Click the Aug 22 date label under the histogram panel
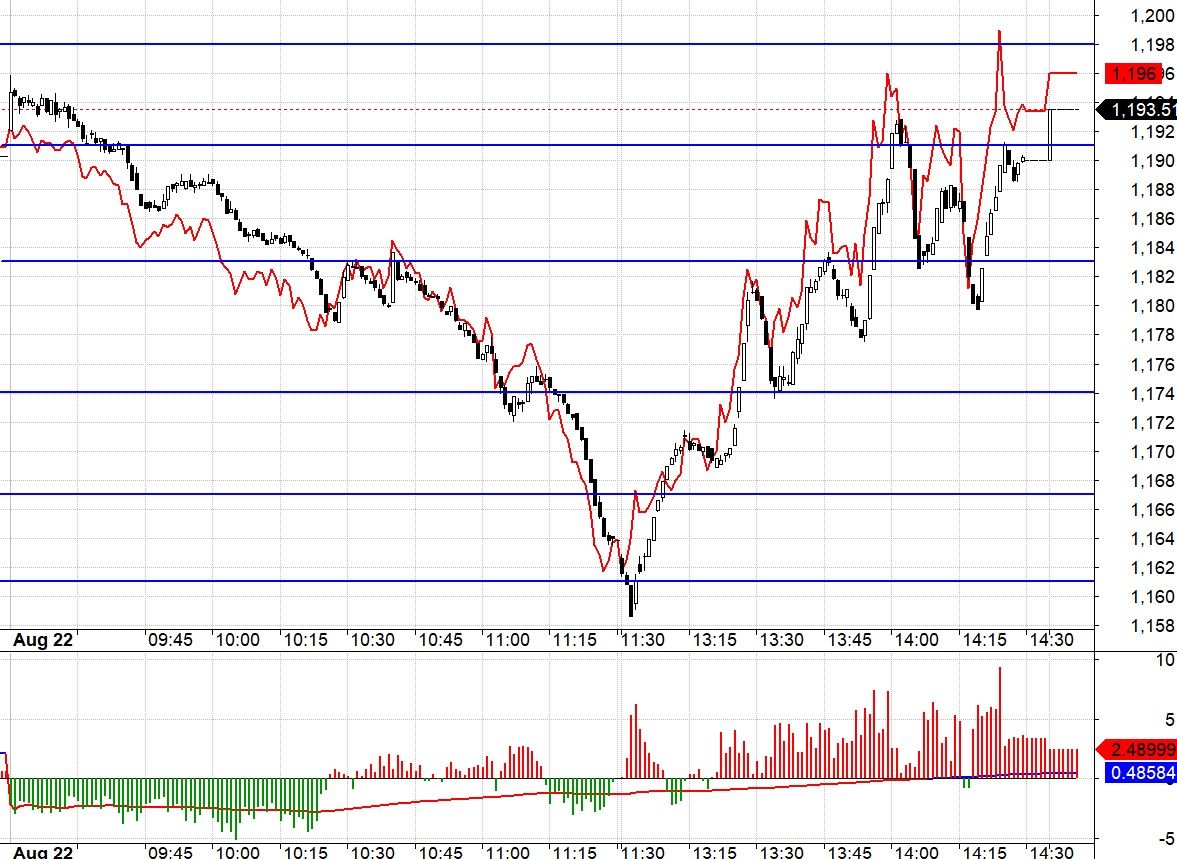 pos(43,852)
